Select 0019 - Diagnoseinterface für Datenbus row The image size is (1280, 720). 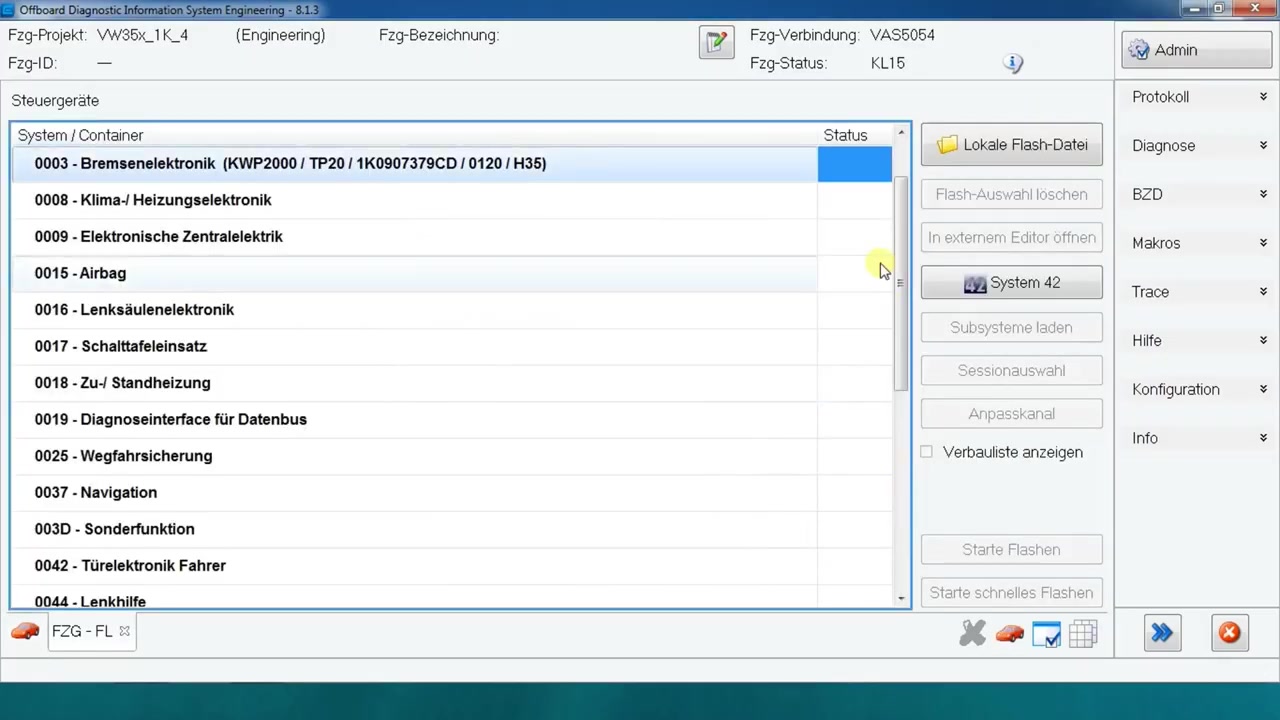(x=452, y=419)
